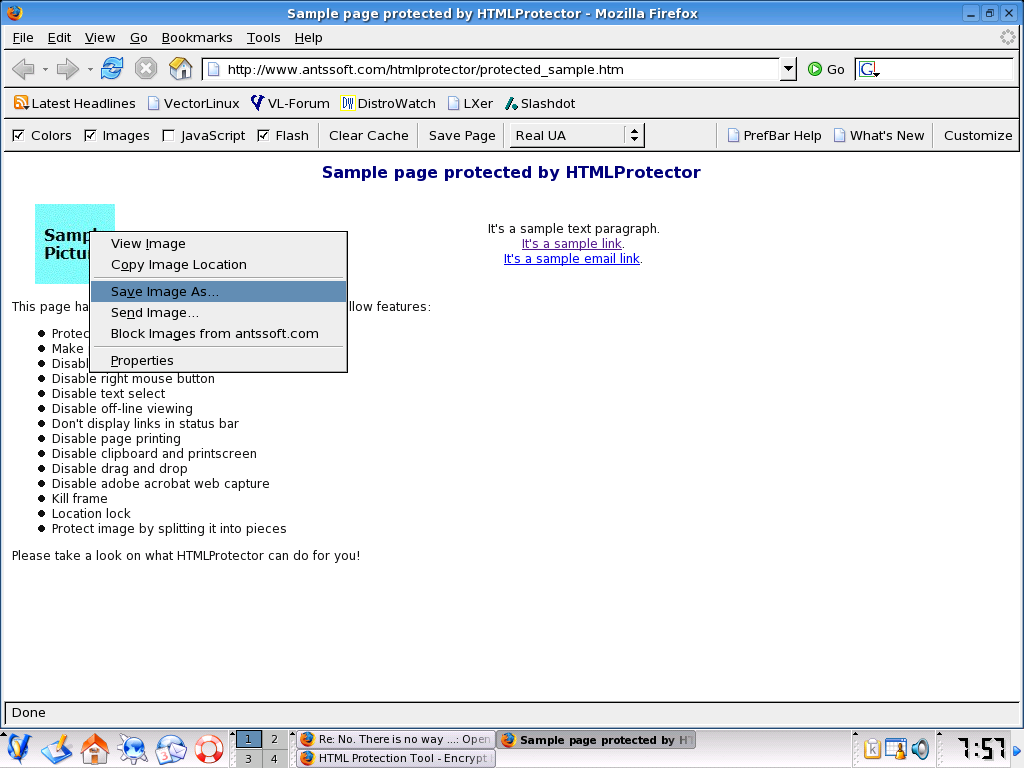Image resolution: width=1024 pixels, height=768 pixels.
Task: Choose Block Images from antssoft.com
Action: point(218,333)
